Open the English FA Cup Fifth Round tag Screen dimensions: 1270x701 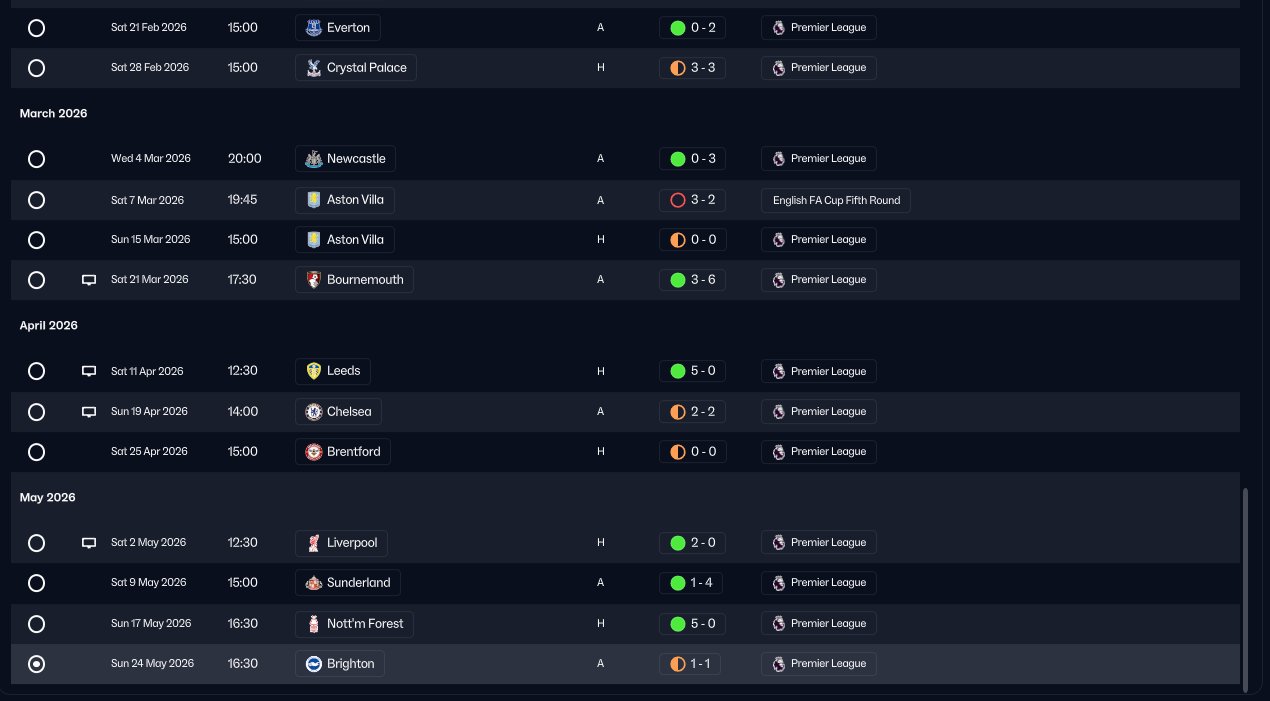(836, 200)
